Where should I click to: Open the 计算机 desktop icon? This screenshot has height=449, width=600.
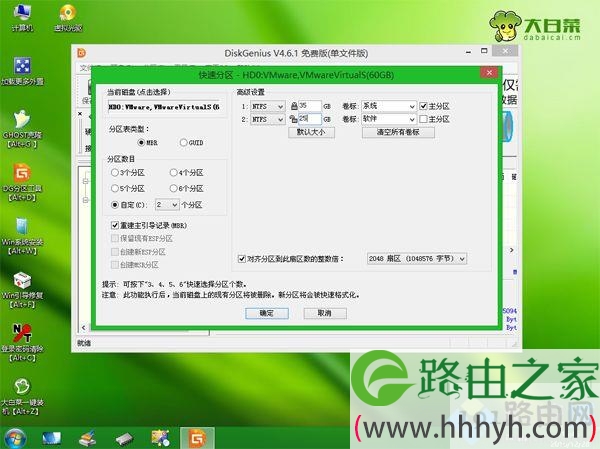pyautogui.click(x=22, y=18)
